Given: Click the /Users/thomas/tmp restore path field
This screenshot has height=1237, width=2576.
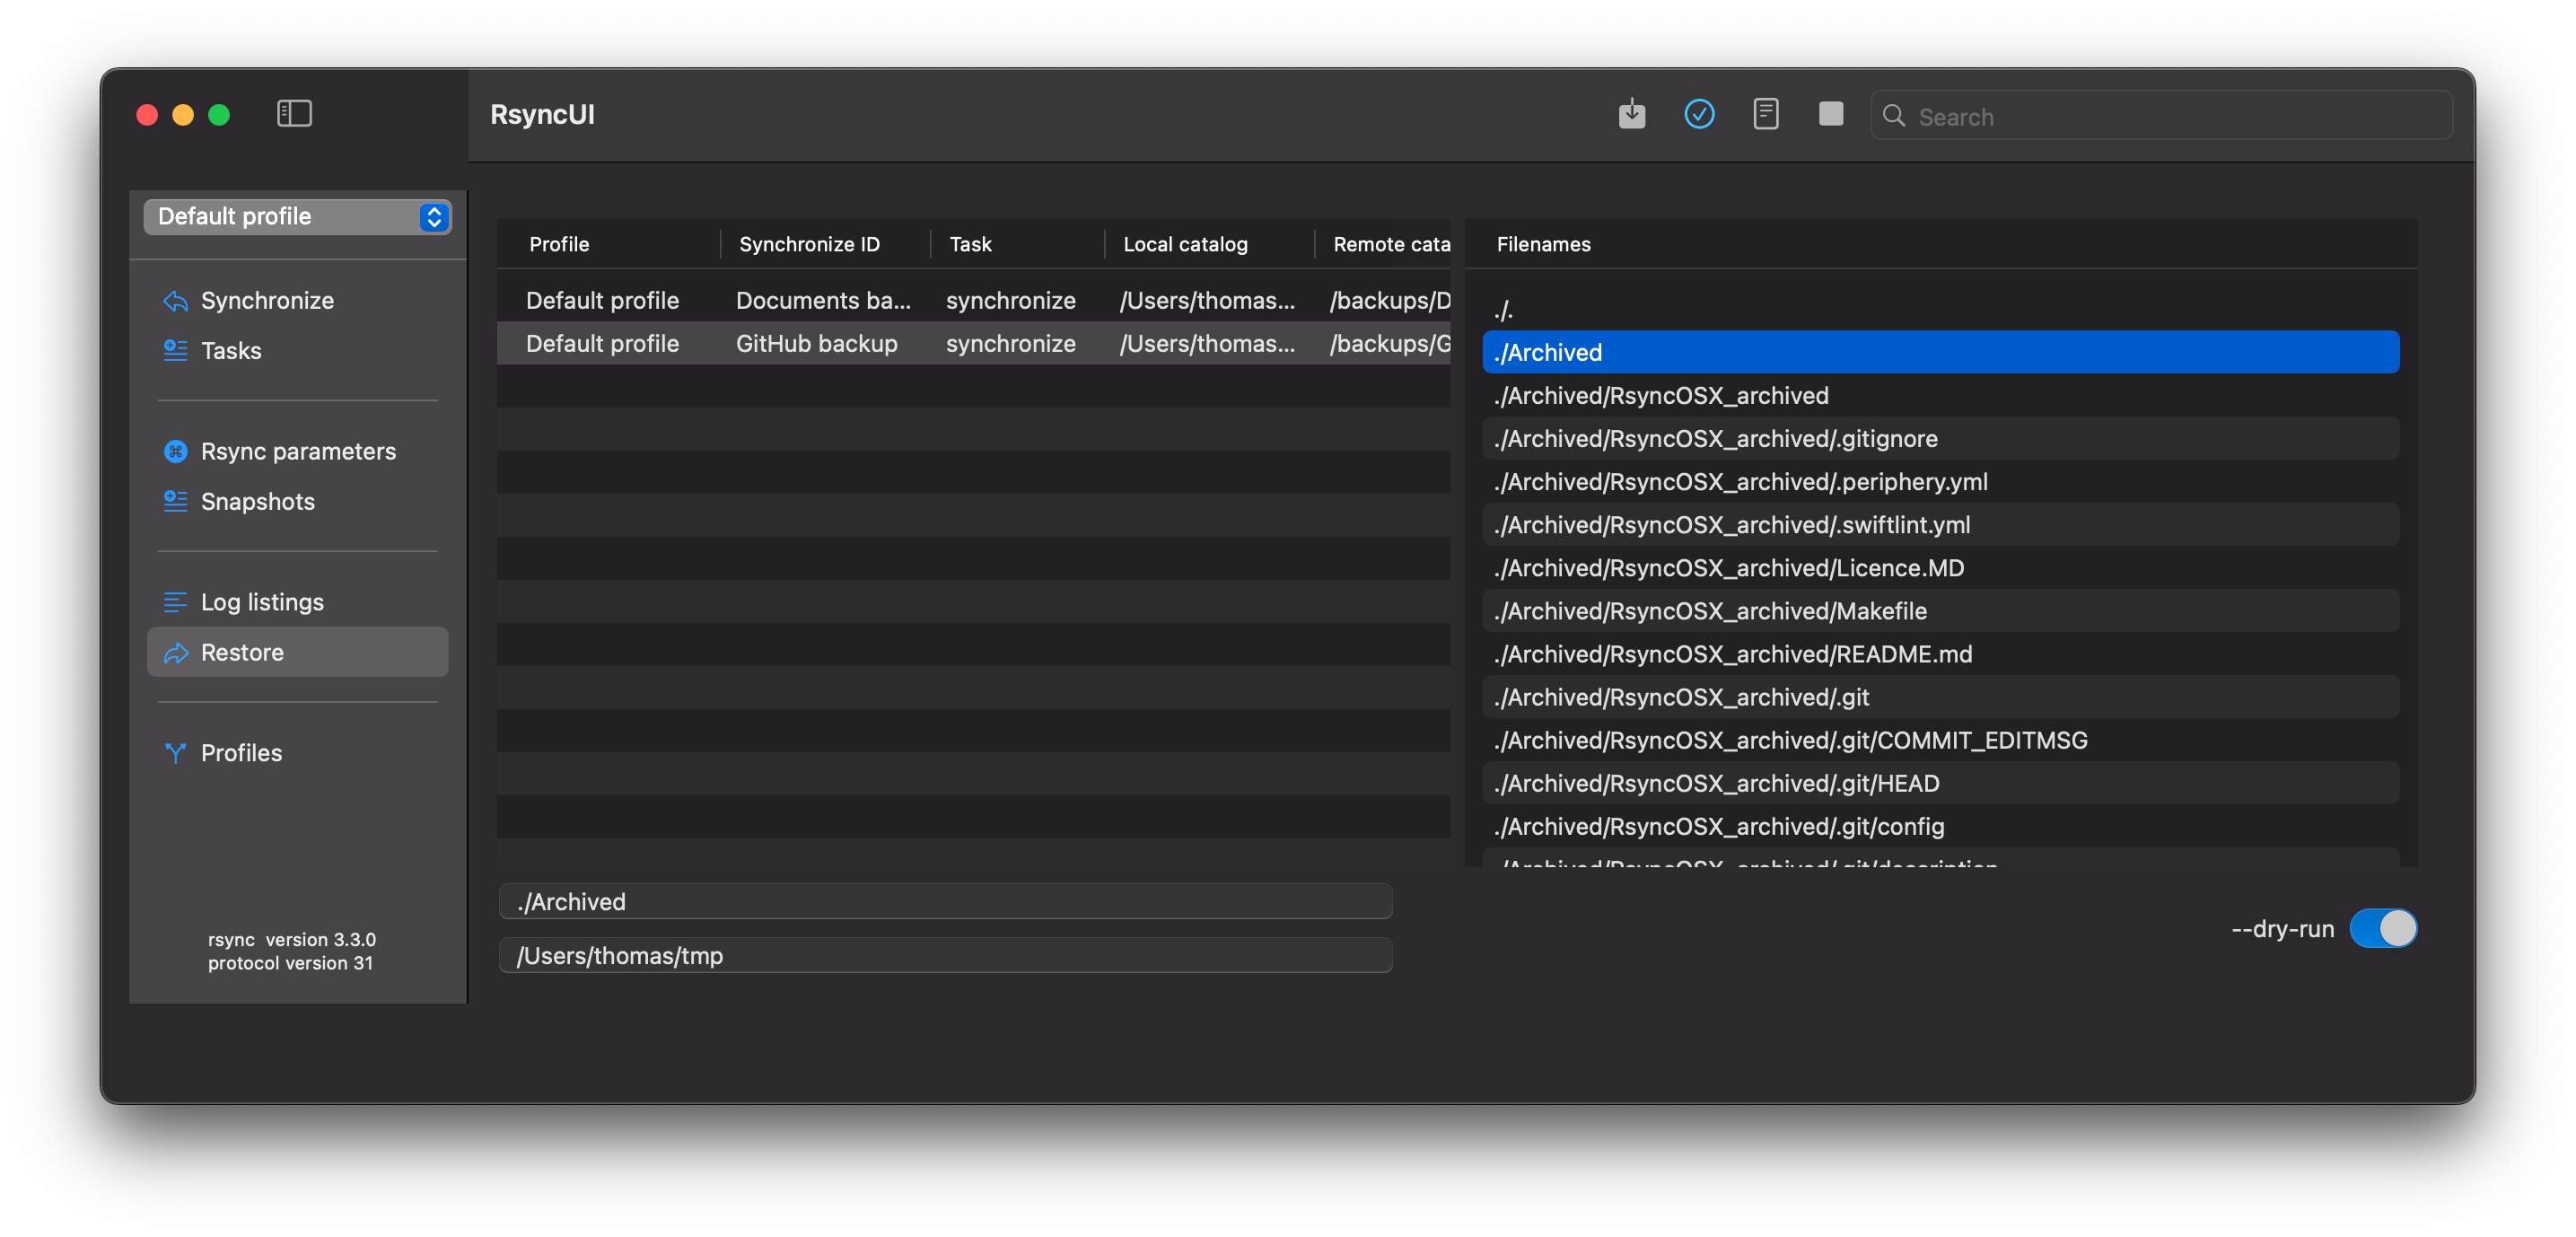Looking at the screenshot, I should [x=945, y=955].
